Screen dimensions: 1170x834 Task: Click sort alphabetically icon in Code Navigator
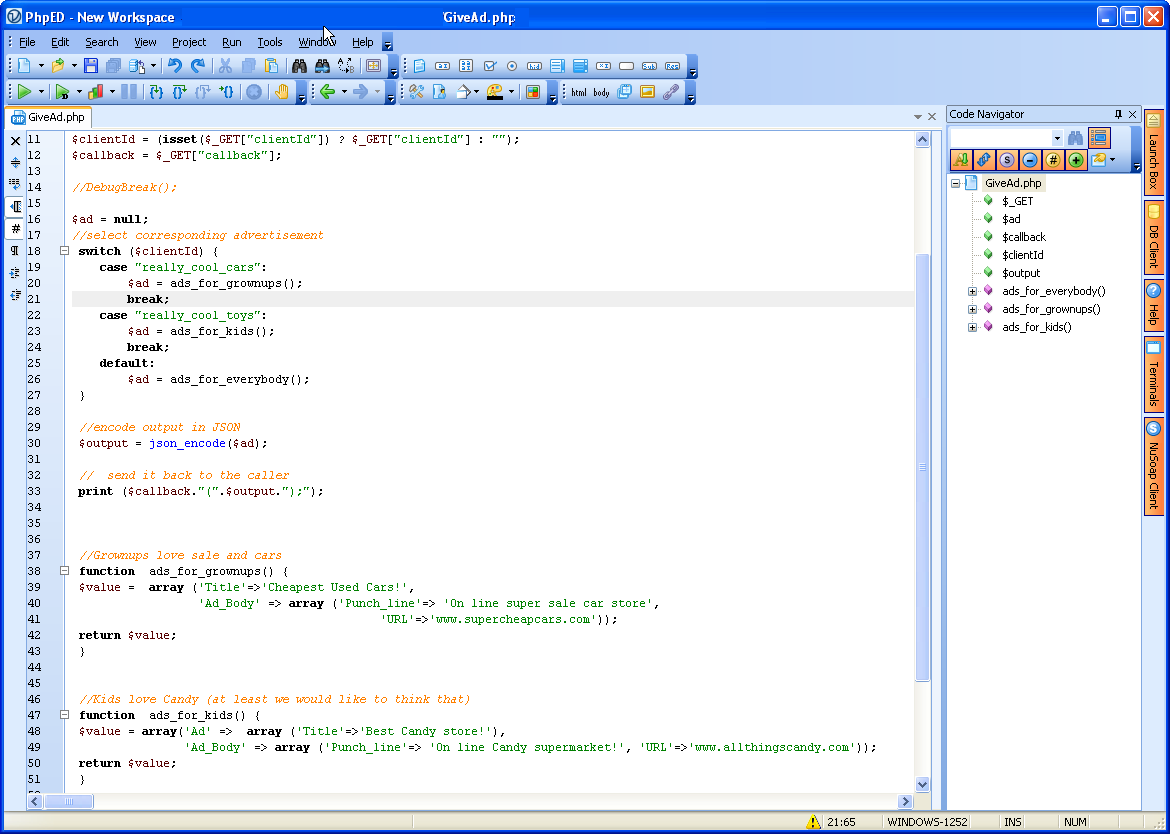[x=961, y=160]
